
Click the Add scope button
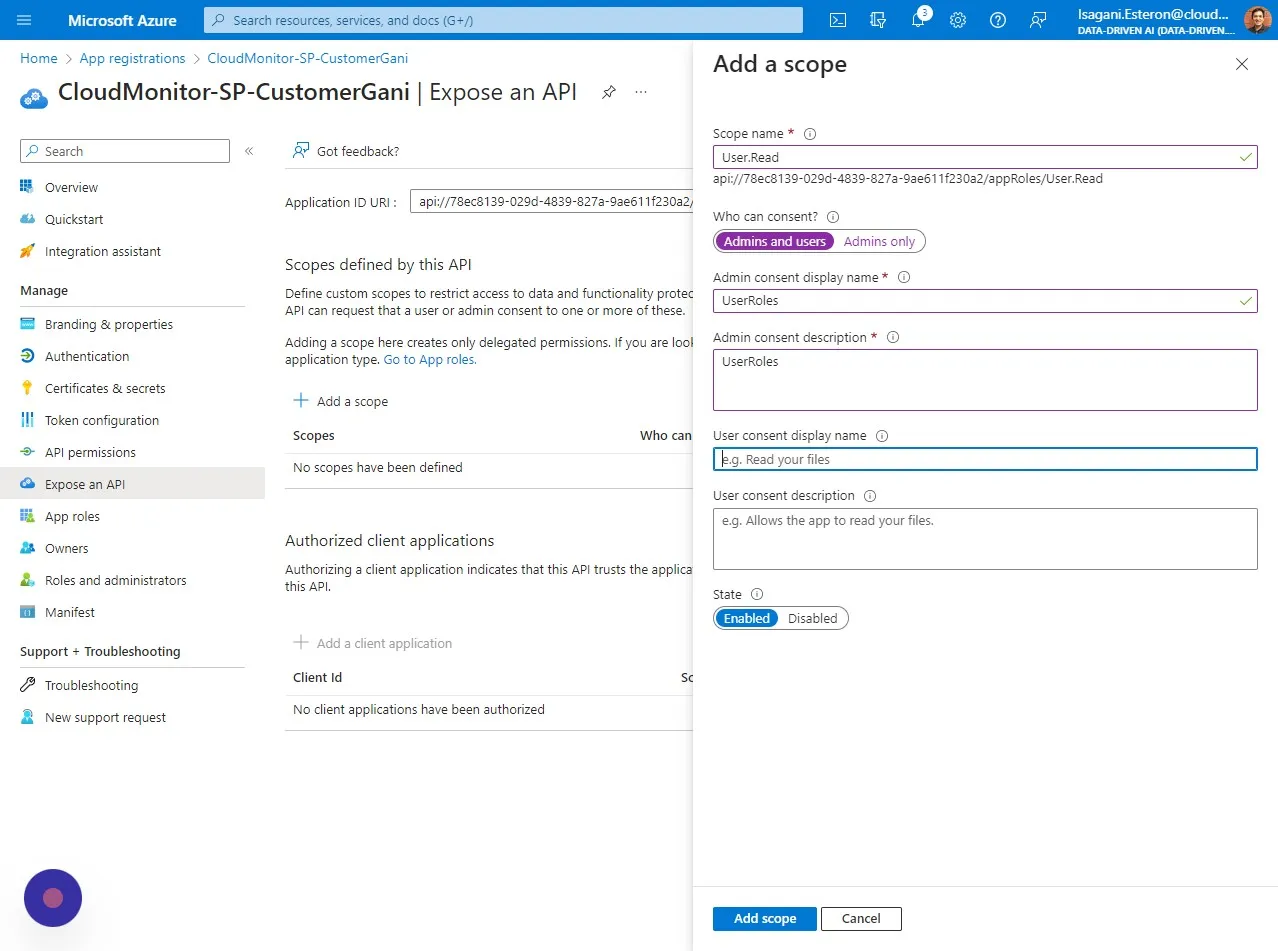[x=765, y=918]
